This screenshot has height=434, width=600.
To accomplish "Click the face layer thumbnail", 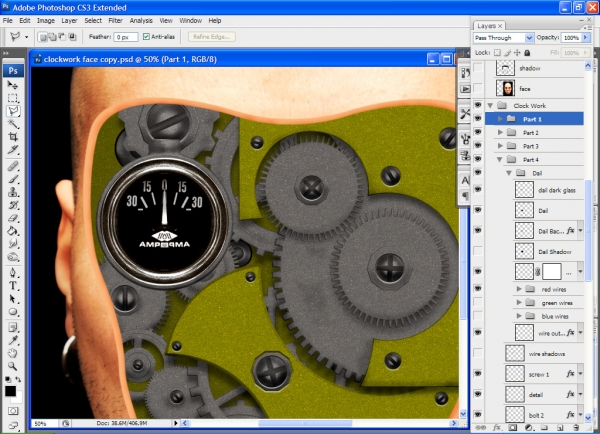I will [507, 88].
